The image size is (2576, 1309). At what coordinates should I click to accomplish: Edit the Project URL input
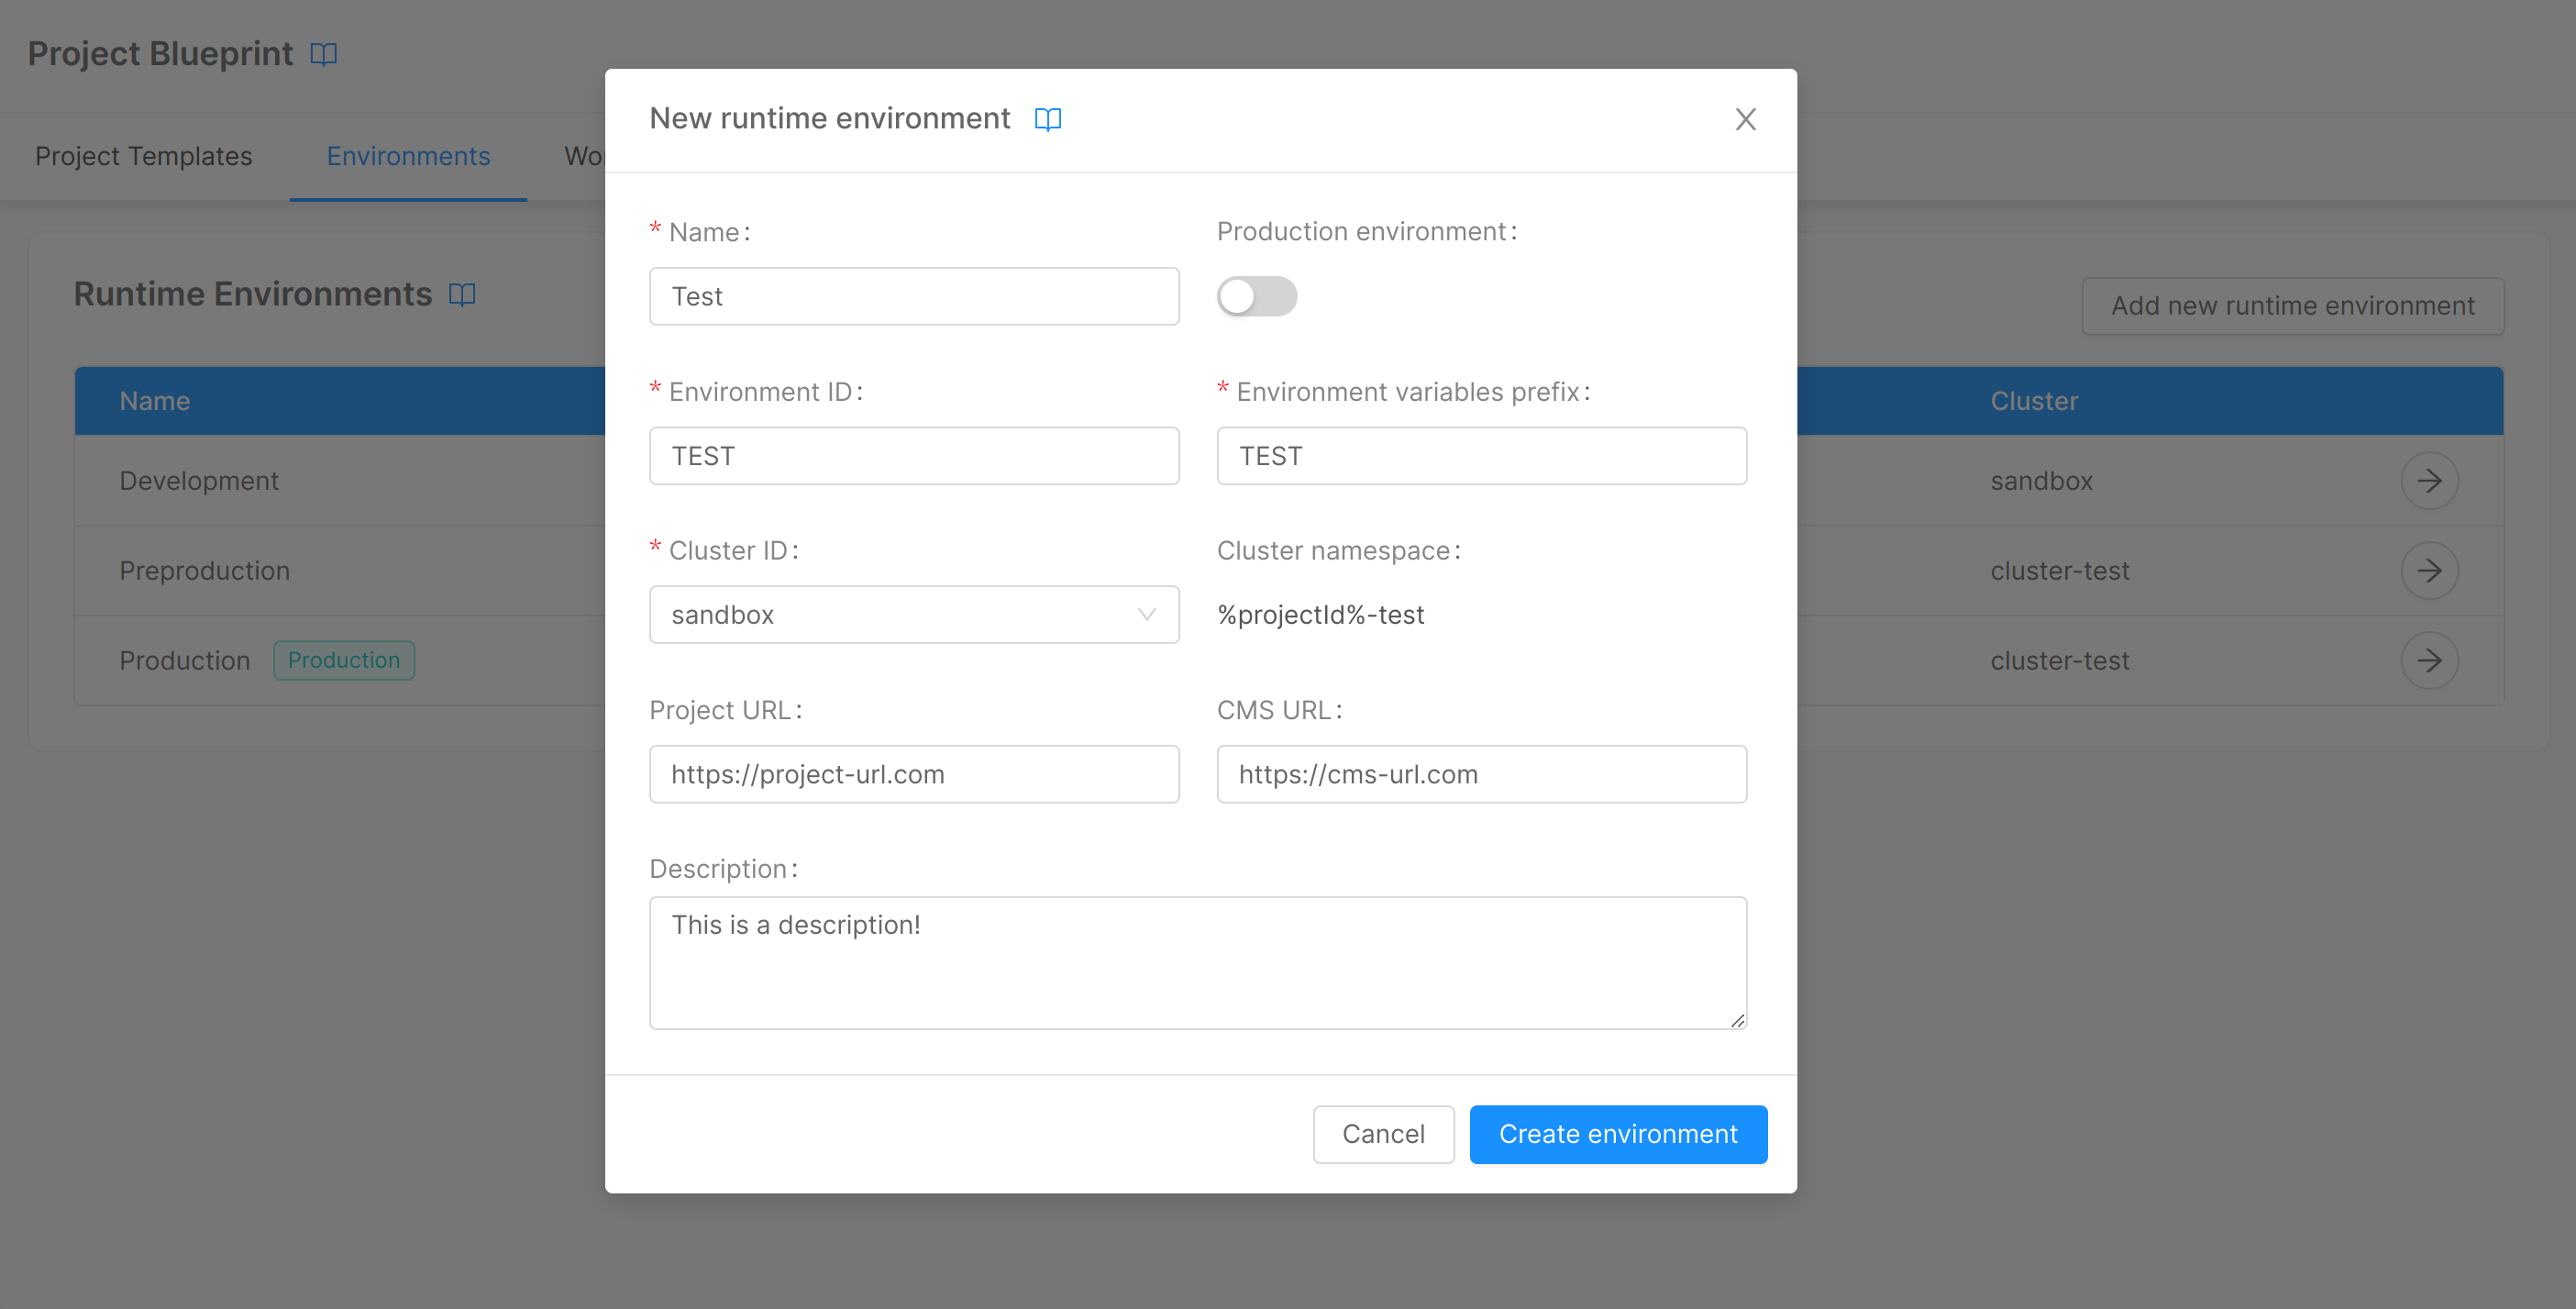pos(913,774)
